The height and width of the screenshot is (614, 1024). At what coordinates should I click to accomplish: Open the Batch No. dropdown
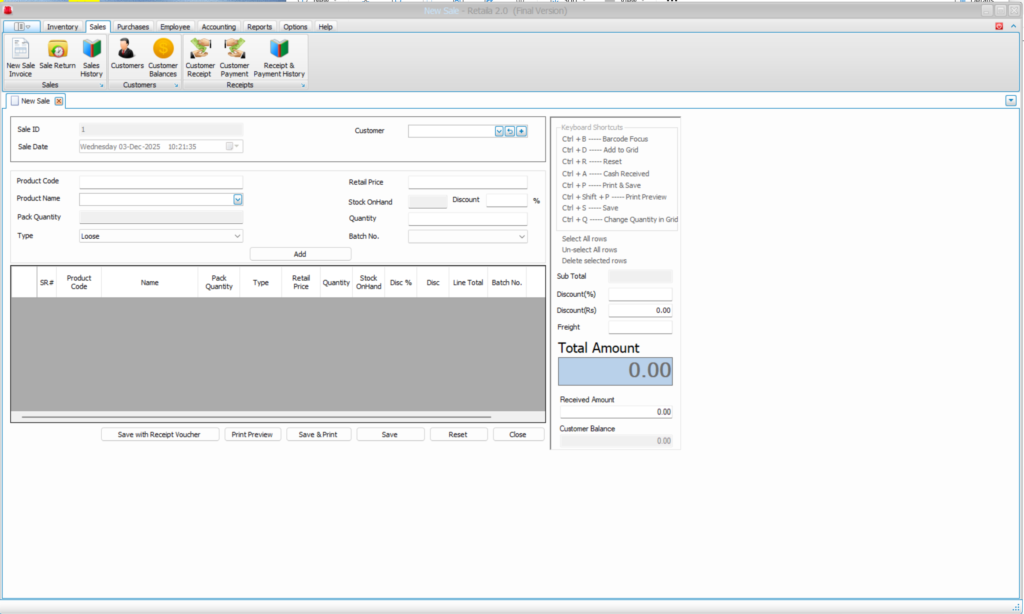pyautogui.click(x=521, y=236)
